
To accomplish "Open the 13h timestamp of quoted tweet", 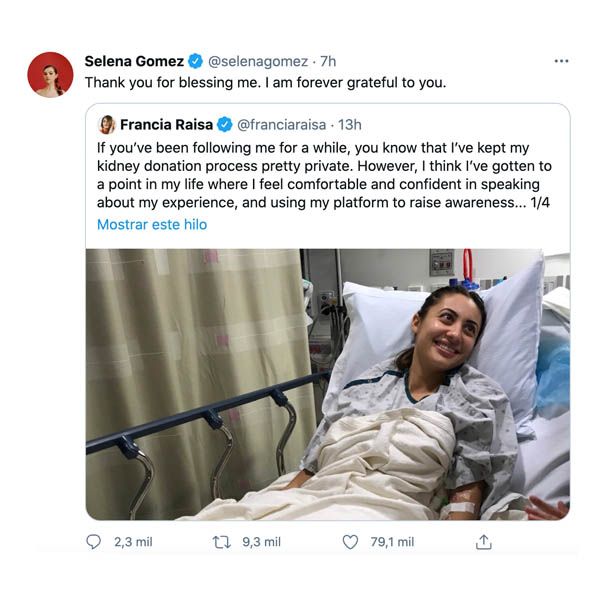I will point(349,125).
